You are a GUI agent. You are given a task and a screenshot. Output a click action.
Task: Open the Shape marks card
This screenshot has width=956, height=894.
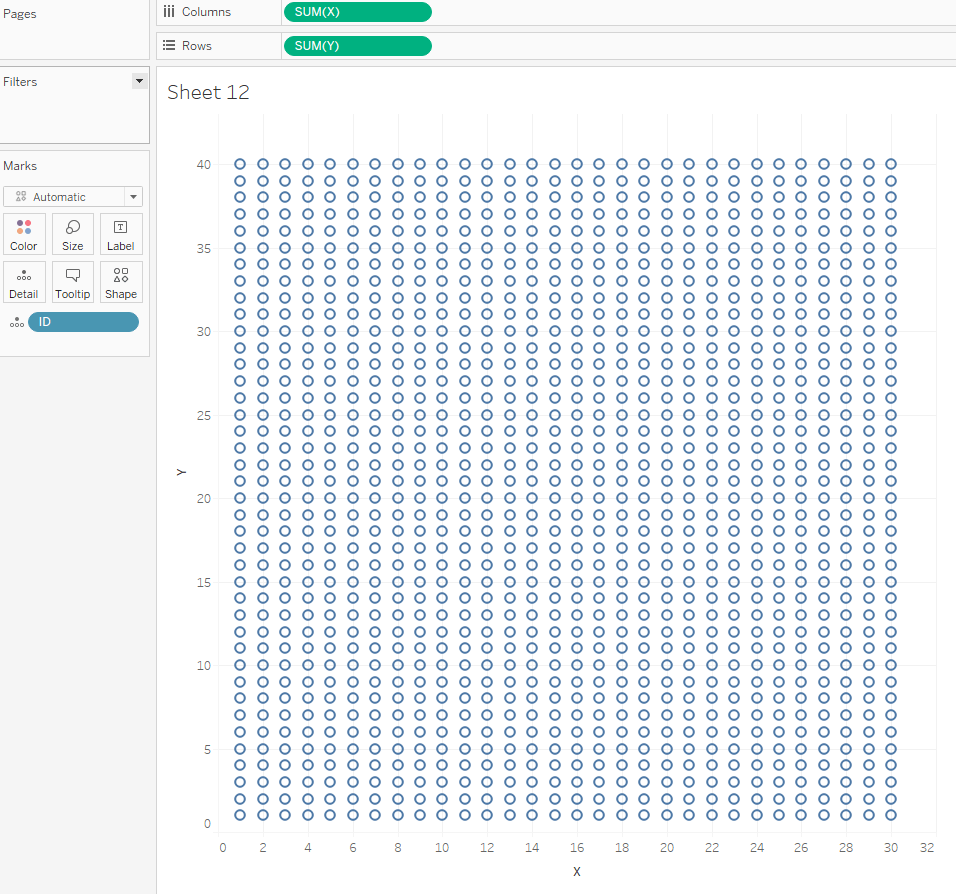coord(121,282)
